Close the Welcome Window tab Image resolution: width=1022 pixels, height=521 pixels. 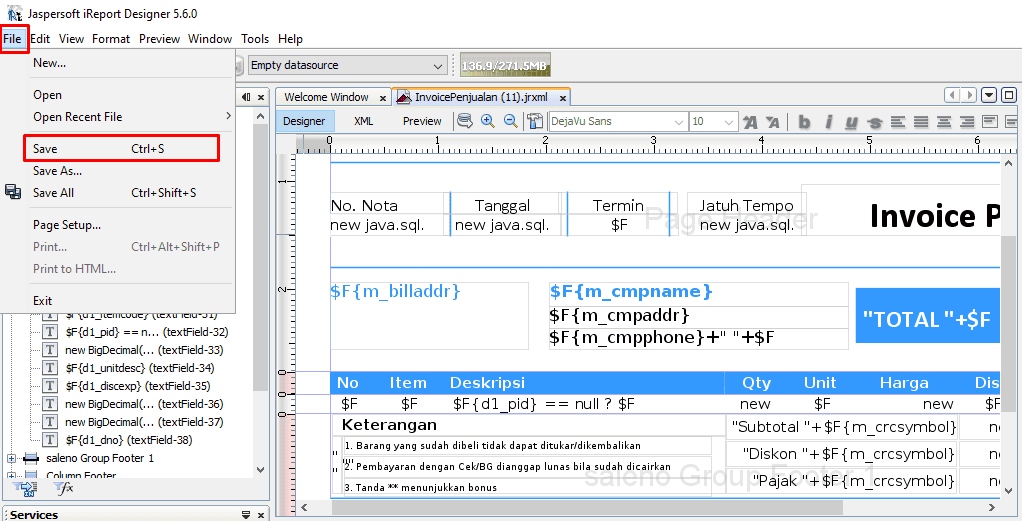point(383,98)
